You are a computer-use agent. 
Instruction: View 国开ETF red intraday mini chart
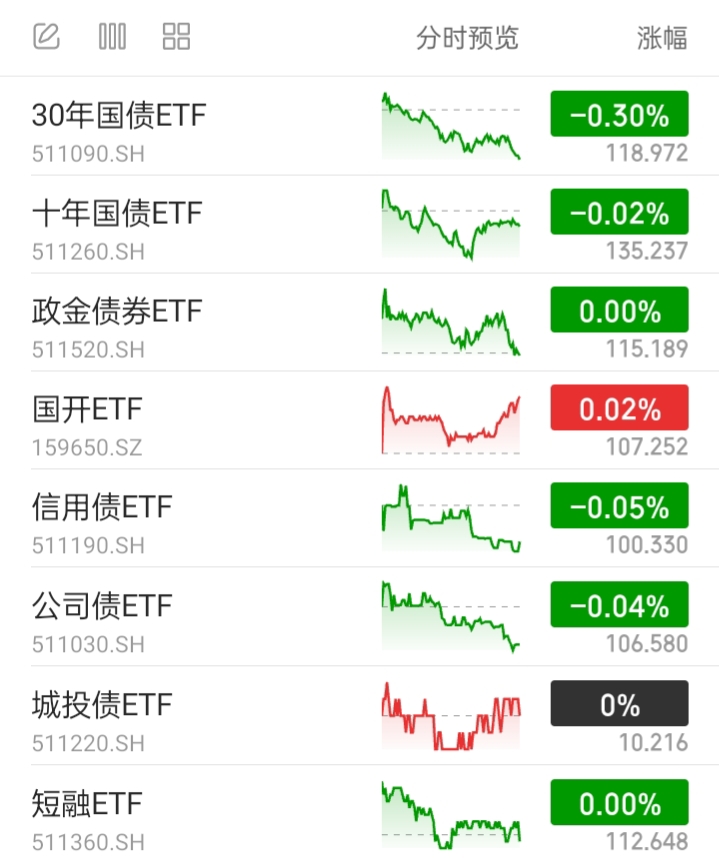451,420
